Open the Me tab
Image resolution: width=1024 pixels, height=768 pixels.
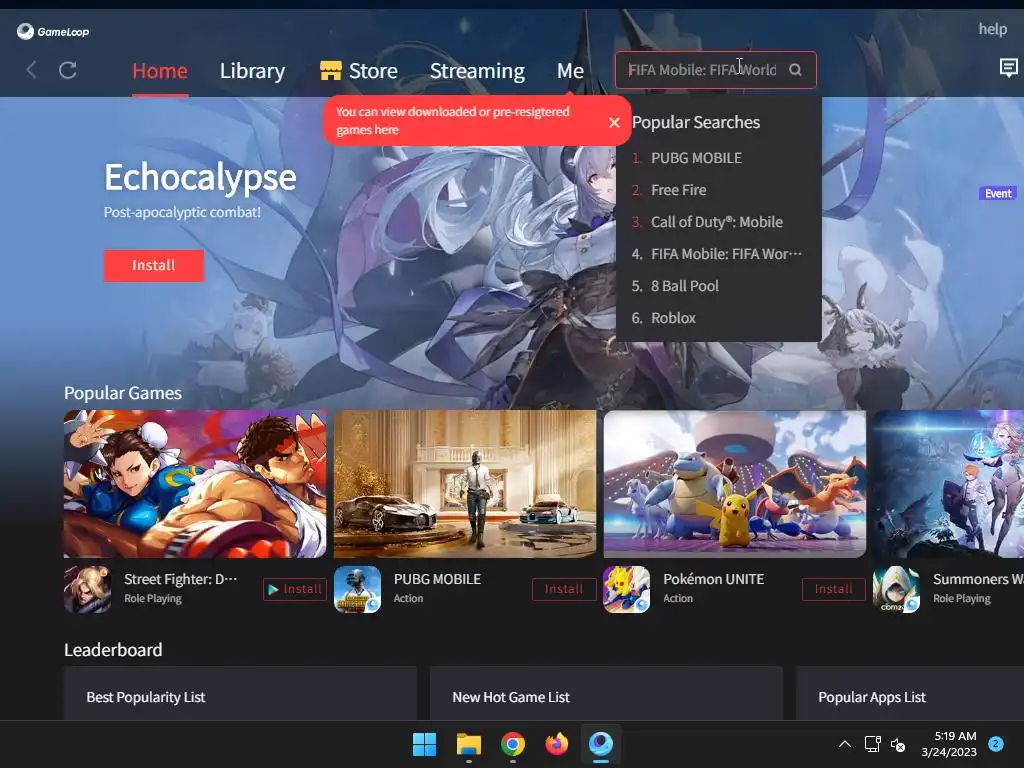(x=570, y=71)
